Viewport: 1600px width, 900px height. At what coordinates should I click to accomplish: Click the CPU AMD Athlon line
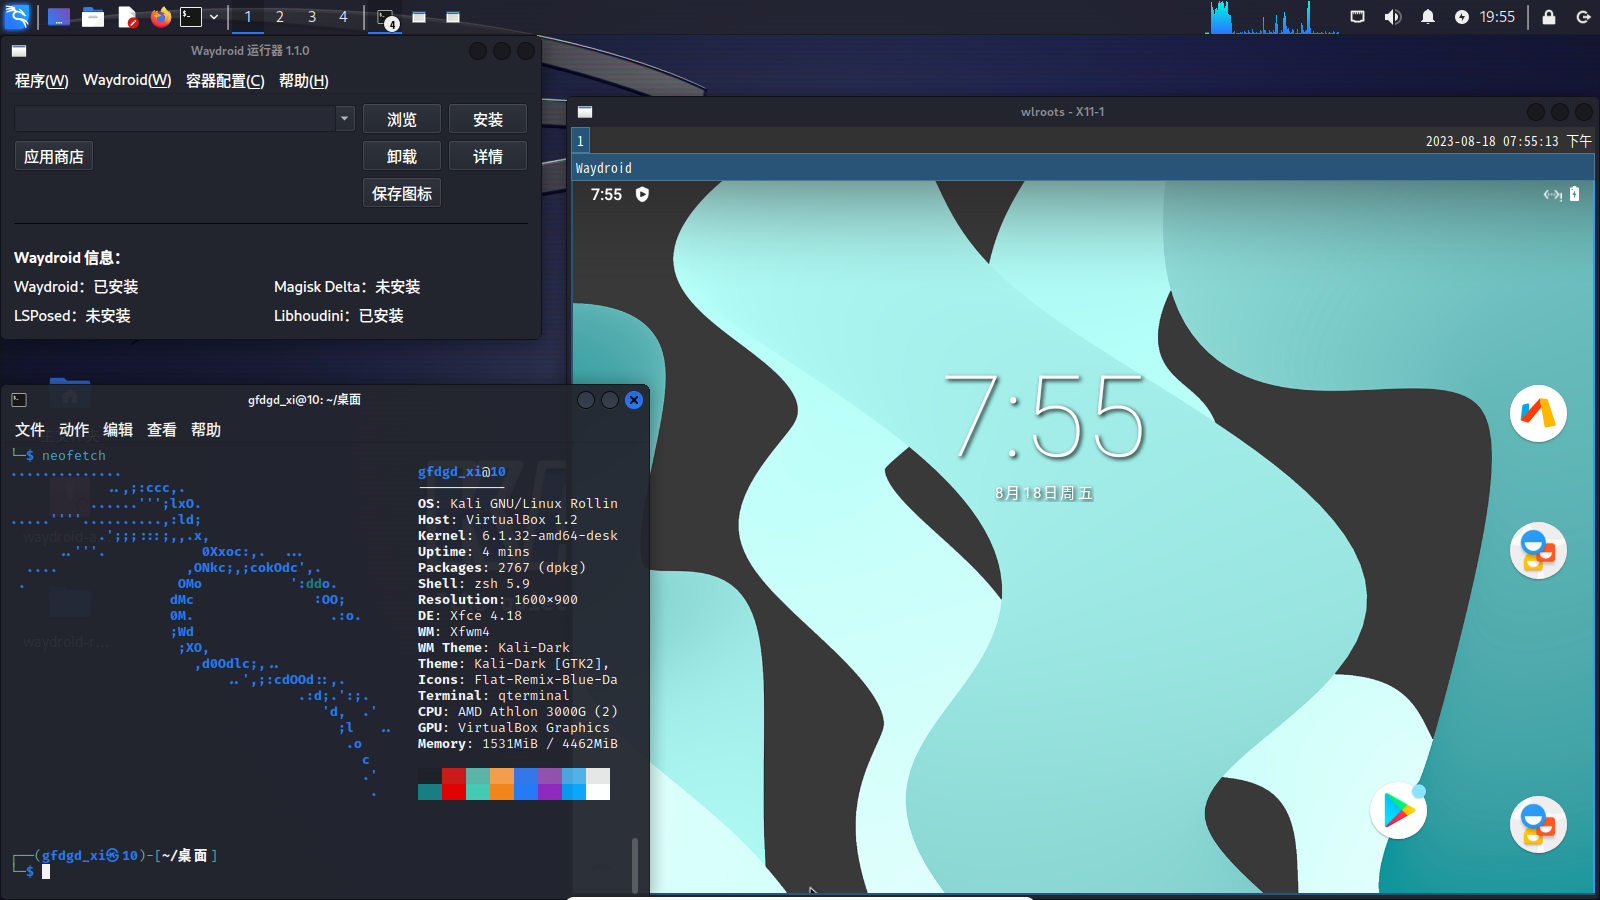pos(518,712)
